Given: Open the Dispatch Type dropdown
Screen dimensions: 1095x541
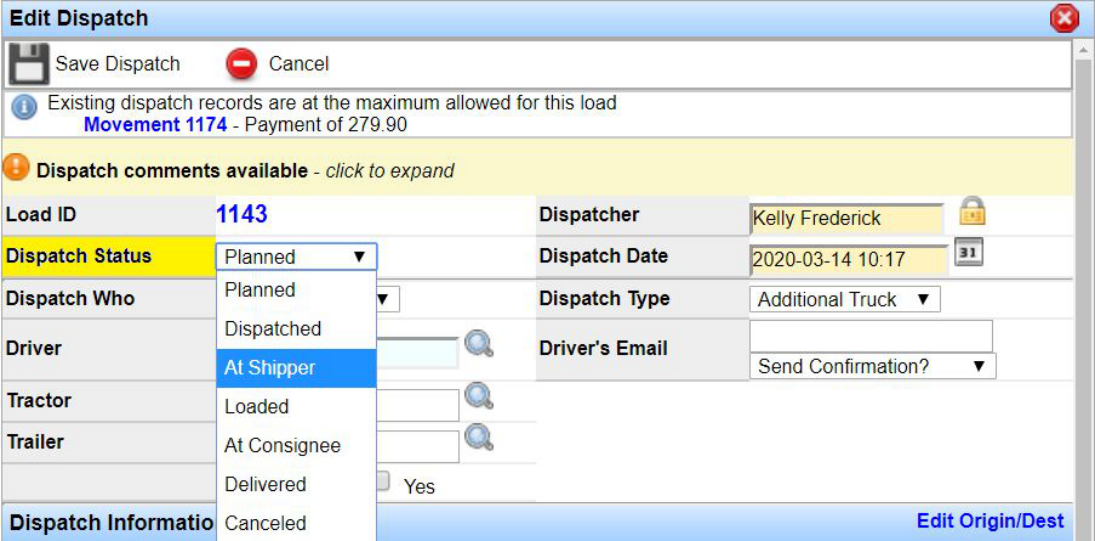Looking at the screenshot, I should click(845, 299).
